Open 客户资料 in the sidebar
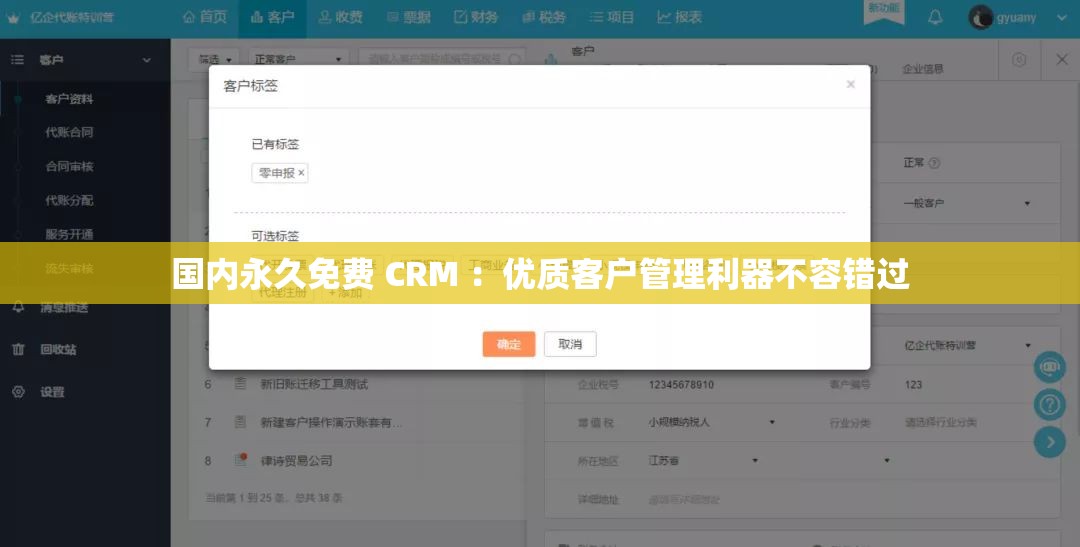The image size is (1080, 547). click(69, 99)
